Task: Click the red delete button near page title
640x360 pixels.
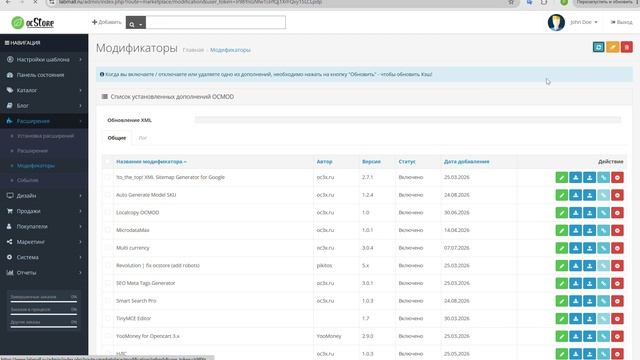Action: point(627,47)
